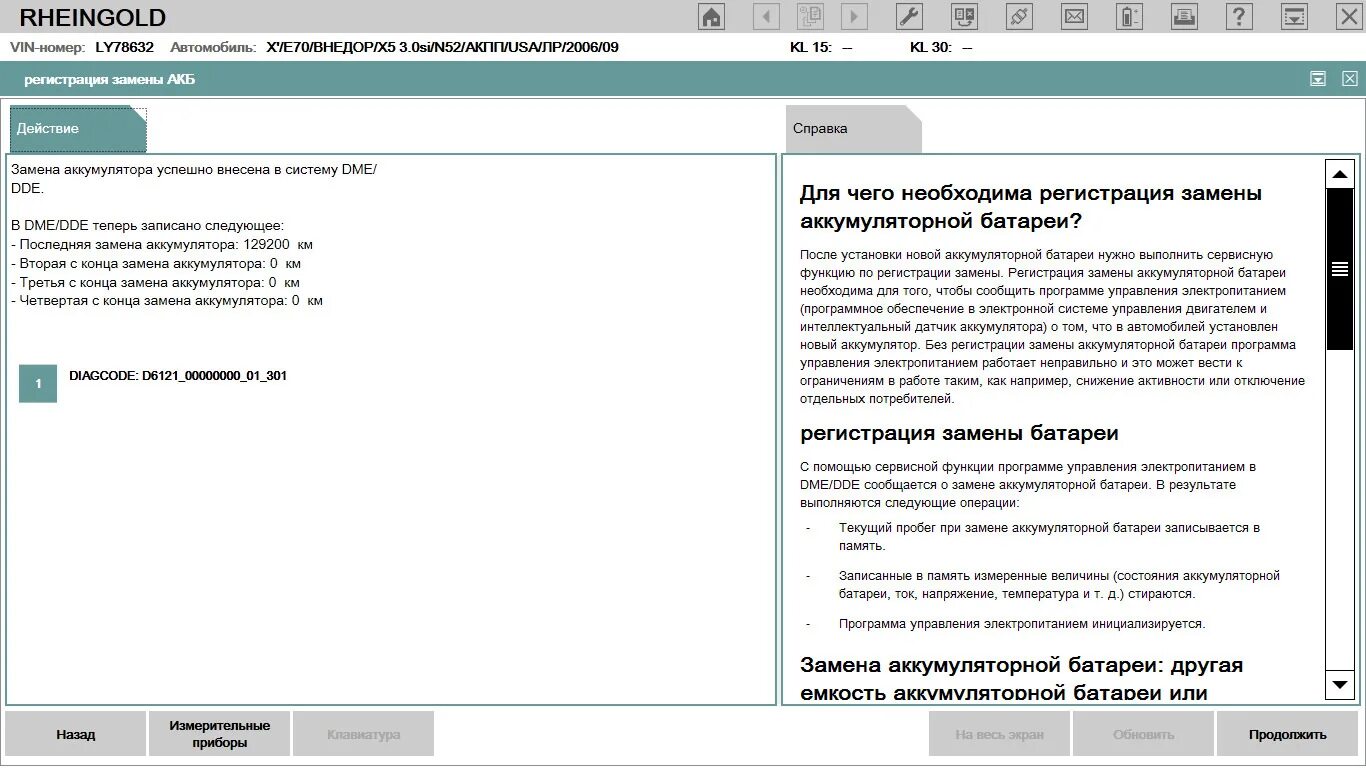
Task: Switch to the Действие tab
Action: [x=78, y=129]
